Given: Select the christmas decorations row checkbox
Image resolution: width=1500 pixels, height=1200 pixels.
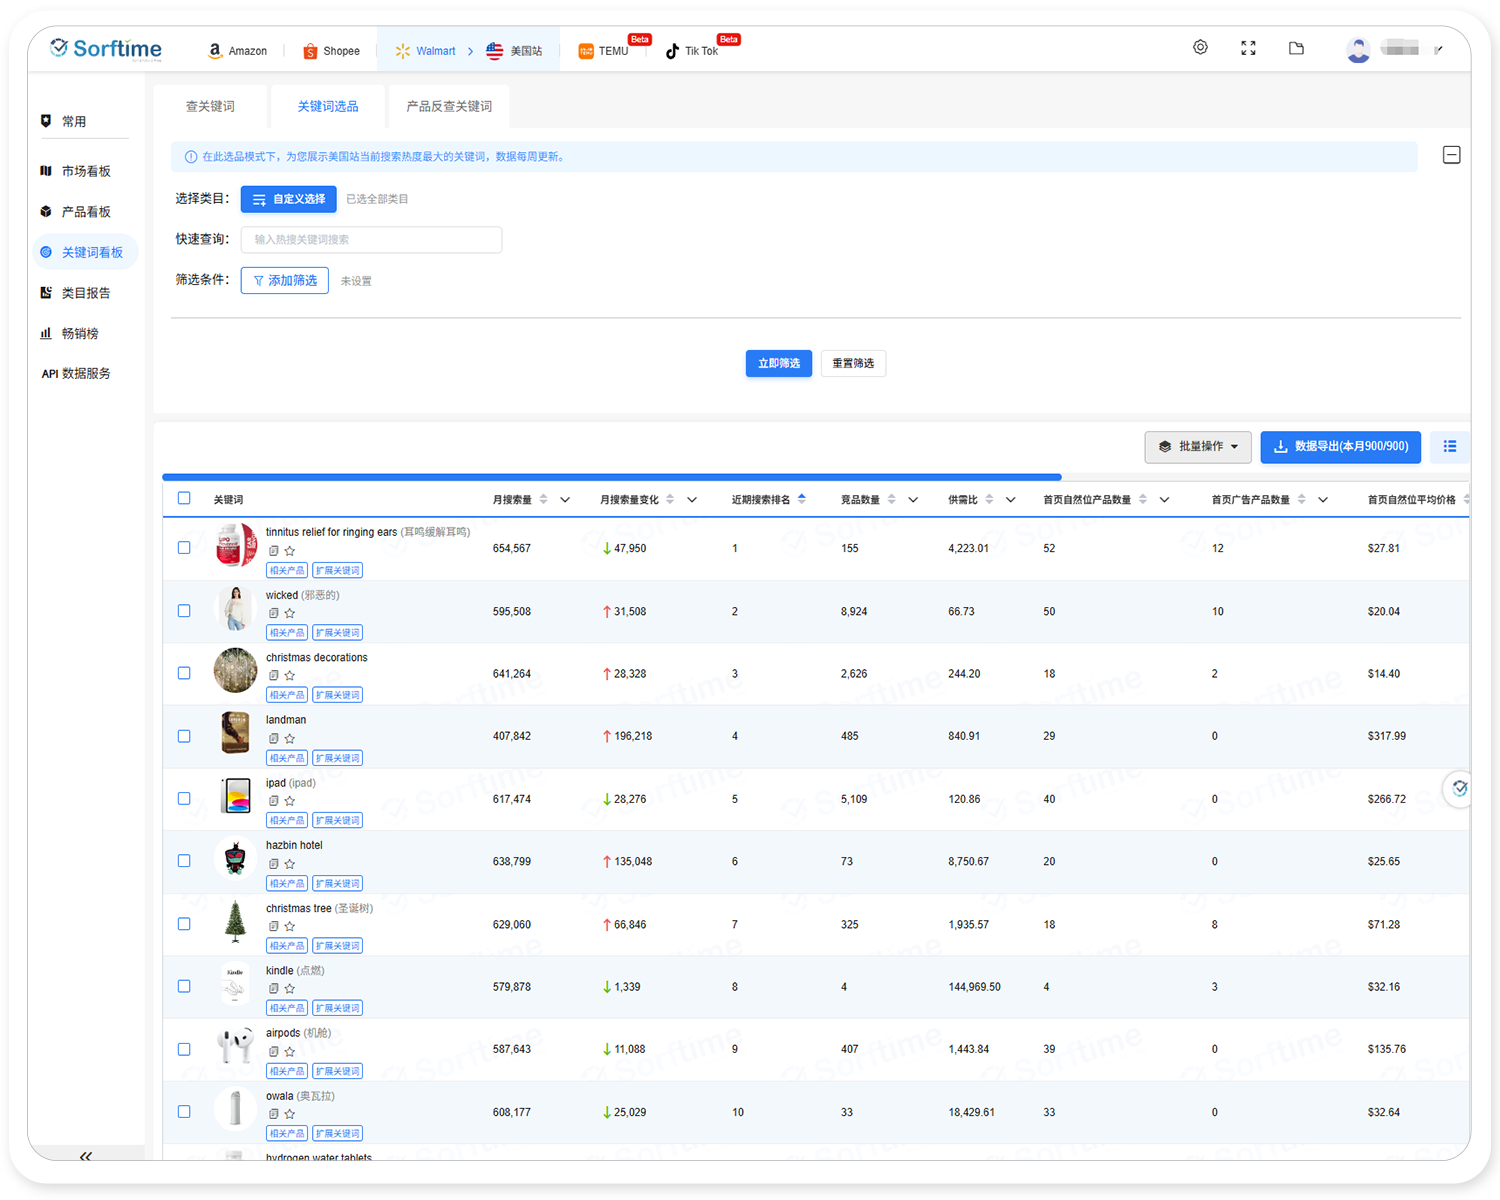Looking at the screenshot, I should pyautogui.click(x=184, y=673).
